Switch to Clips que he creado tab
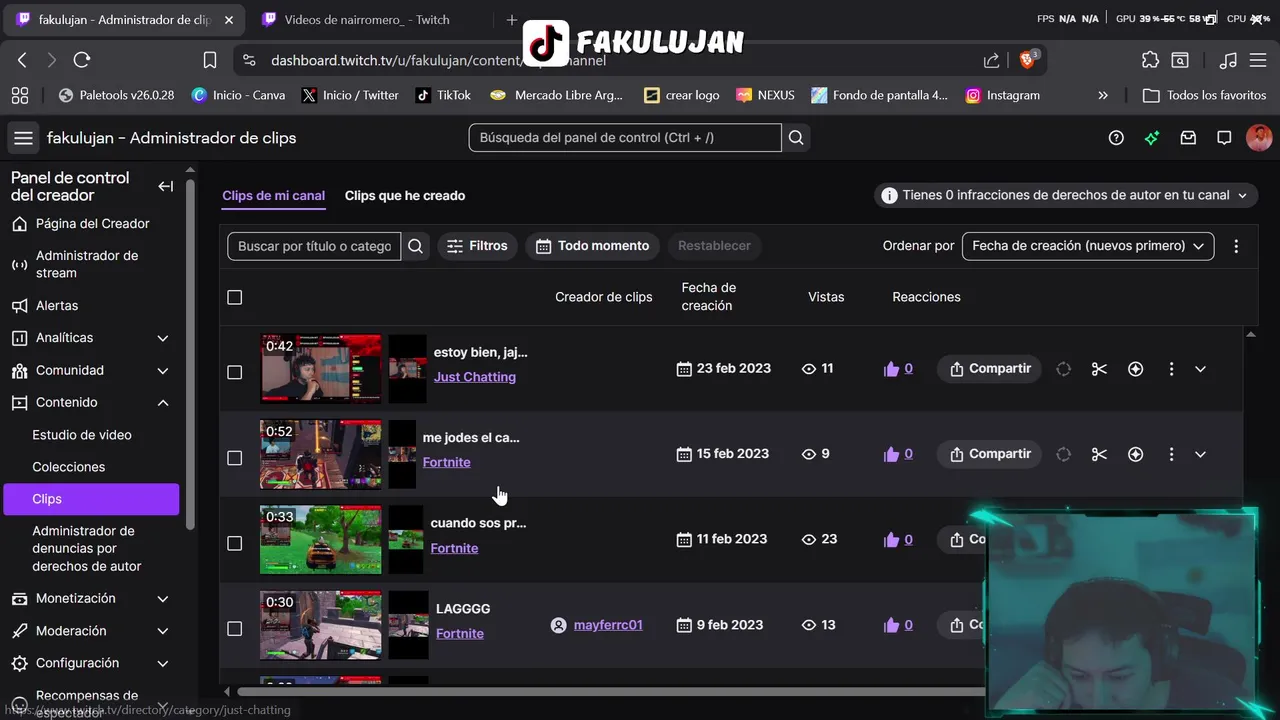 (405, 196)
